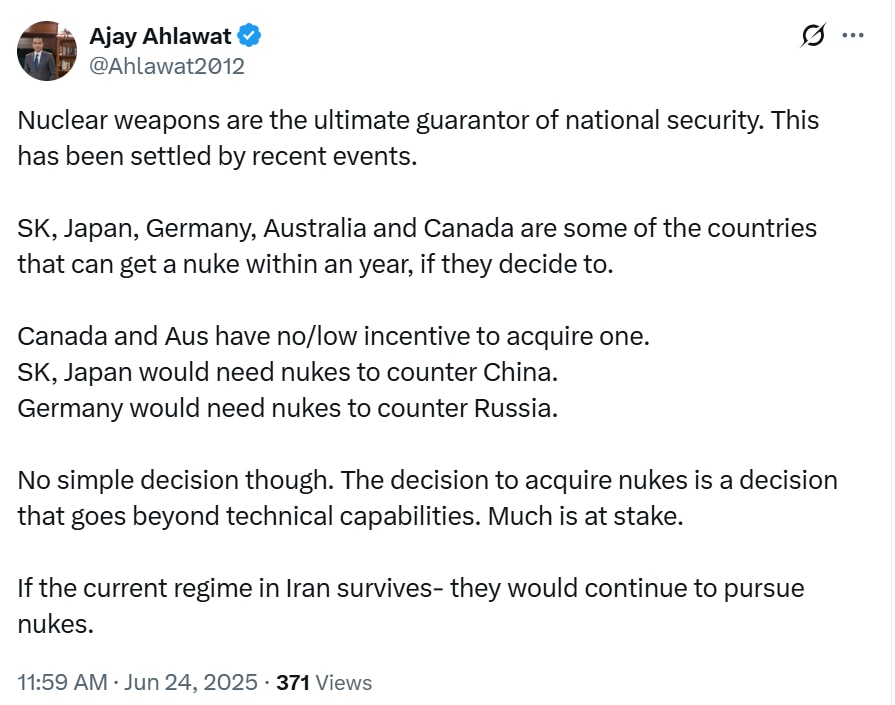Screen dimensions: 895x705
Task: Click the 'has been settled by recent events' line
Action: 217,156
